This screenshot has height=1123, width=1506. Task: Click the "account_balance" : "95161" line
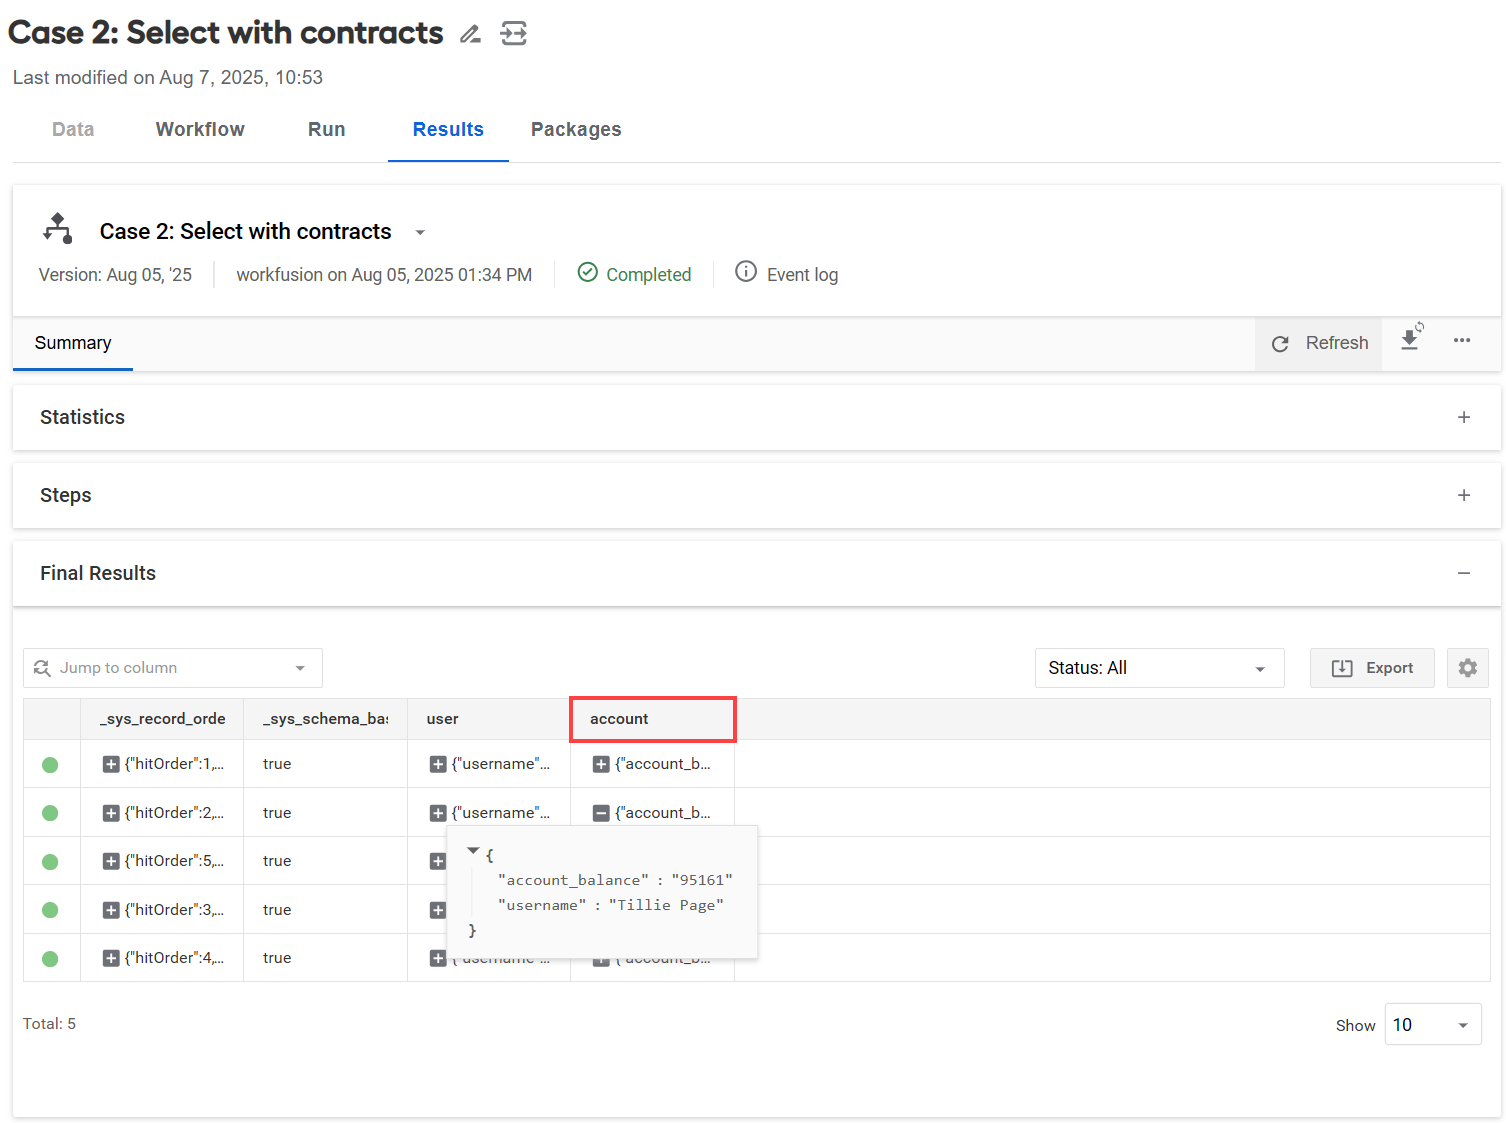615,880
